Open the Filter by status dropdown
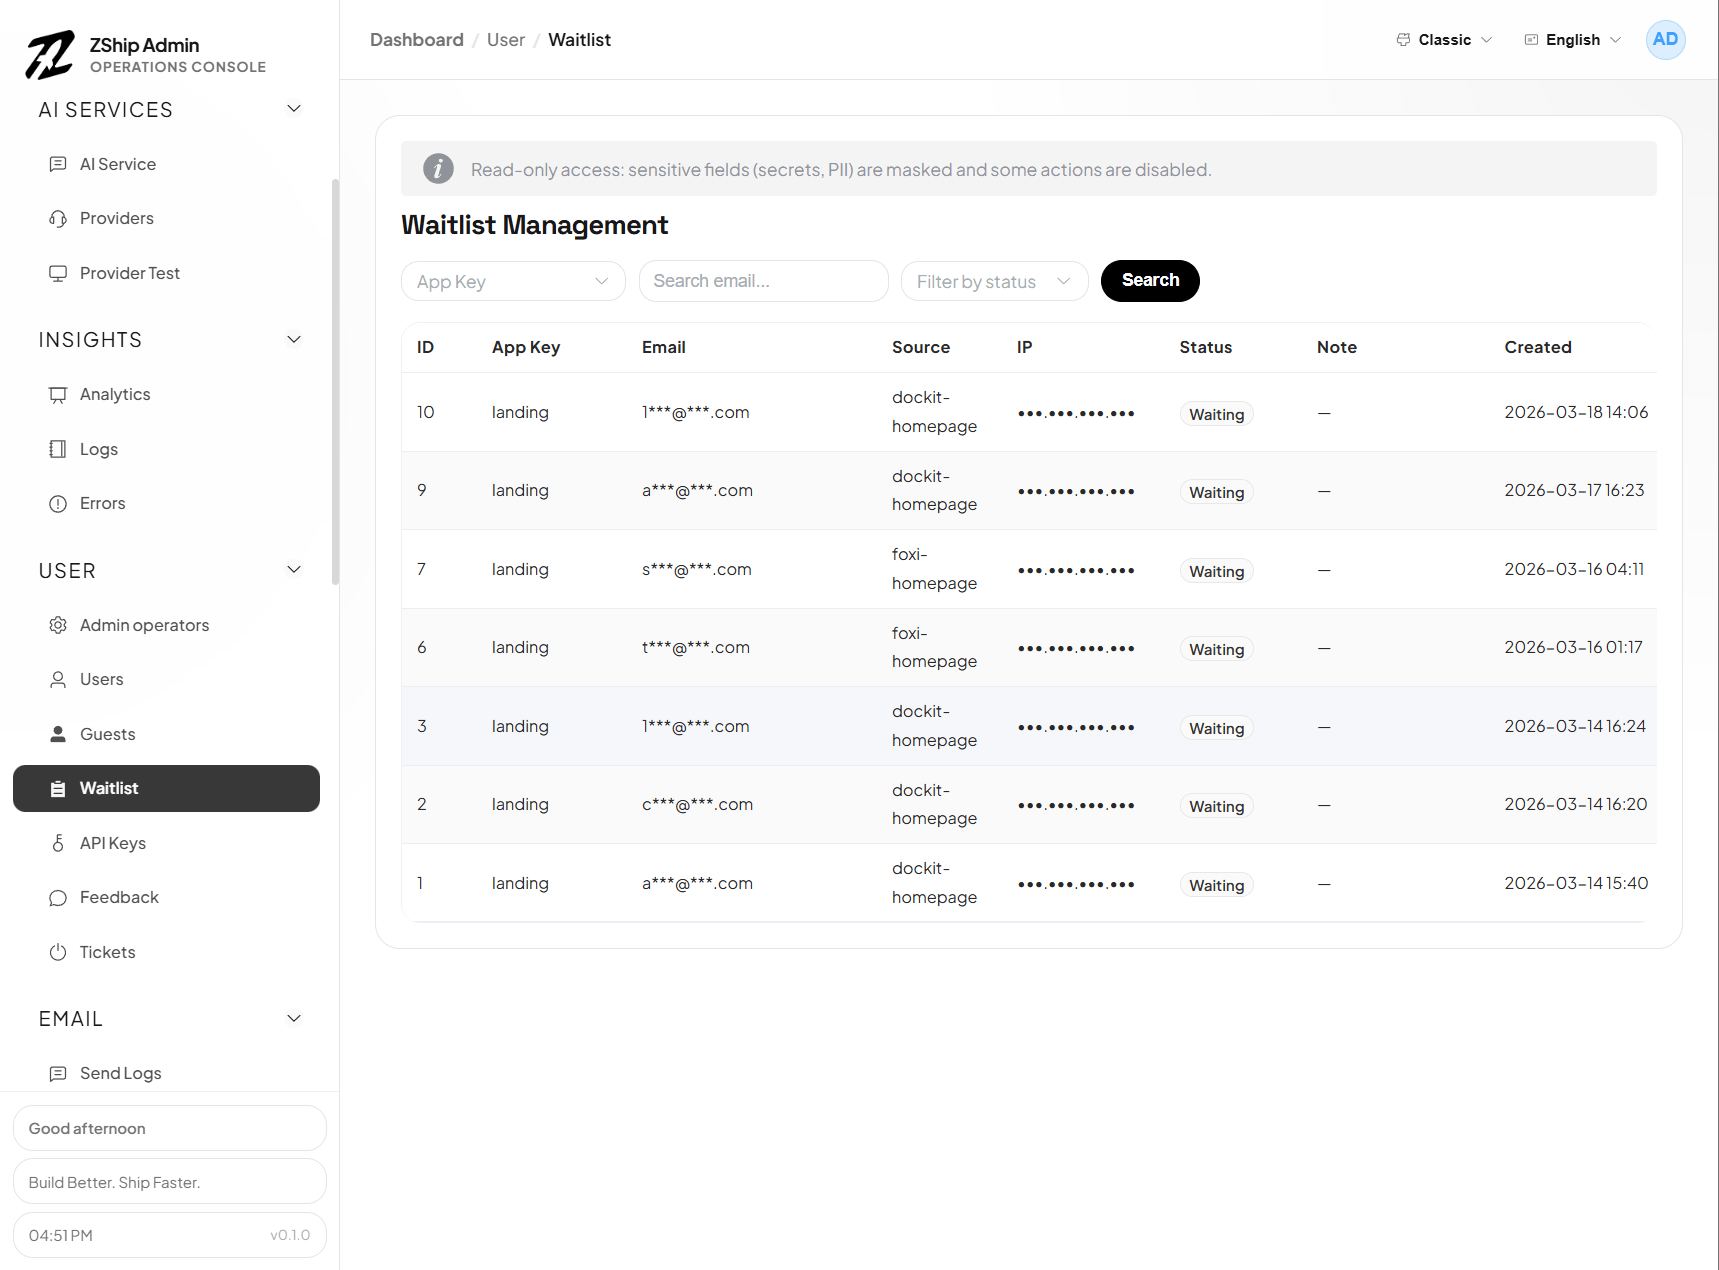1719x1270 pixels. click(x=994, y=281)
